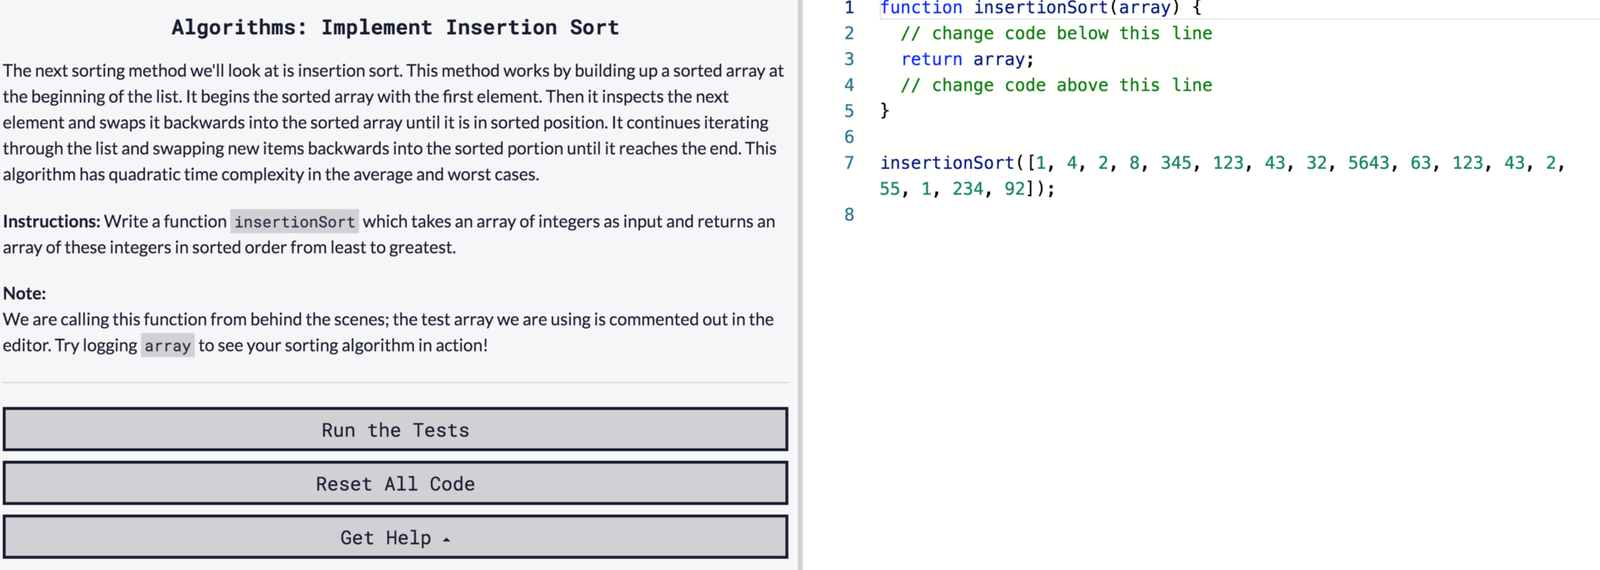Click the "Algorithms: Implement Insertion Sort" heading
Image resolution: width=1600 pixels, height=570 pixels.
(x=395, y=28)
